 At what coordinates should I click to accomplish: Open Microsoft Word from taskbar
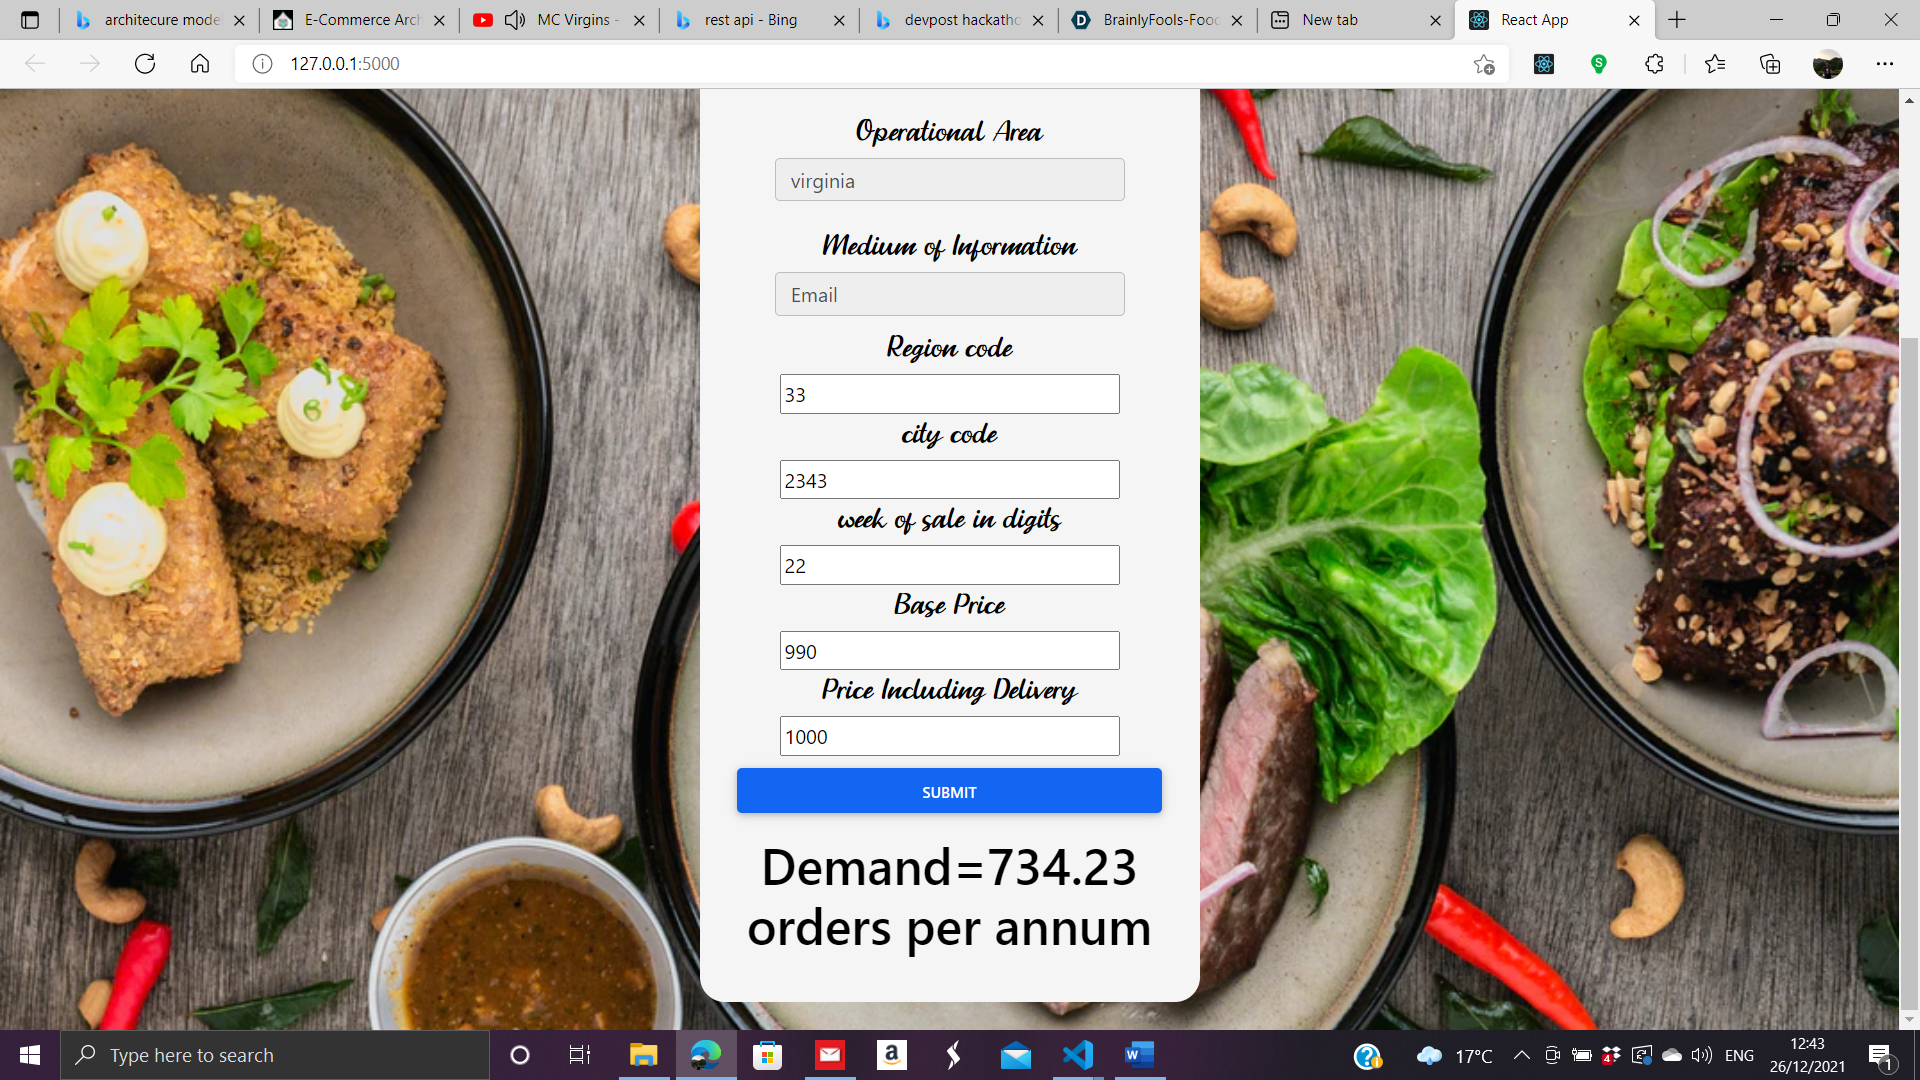1139,1055
